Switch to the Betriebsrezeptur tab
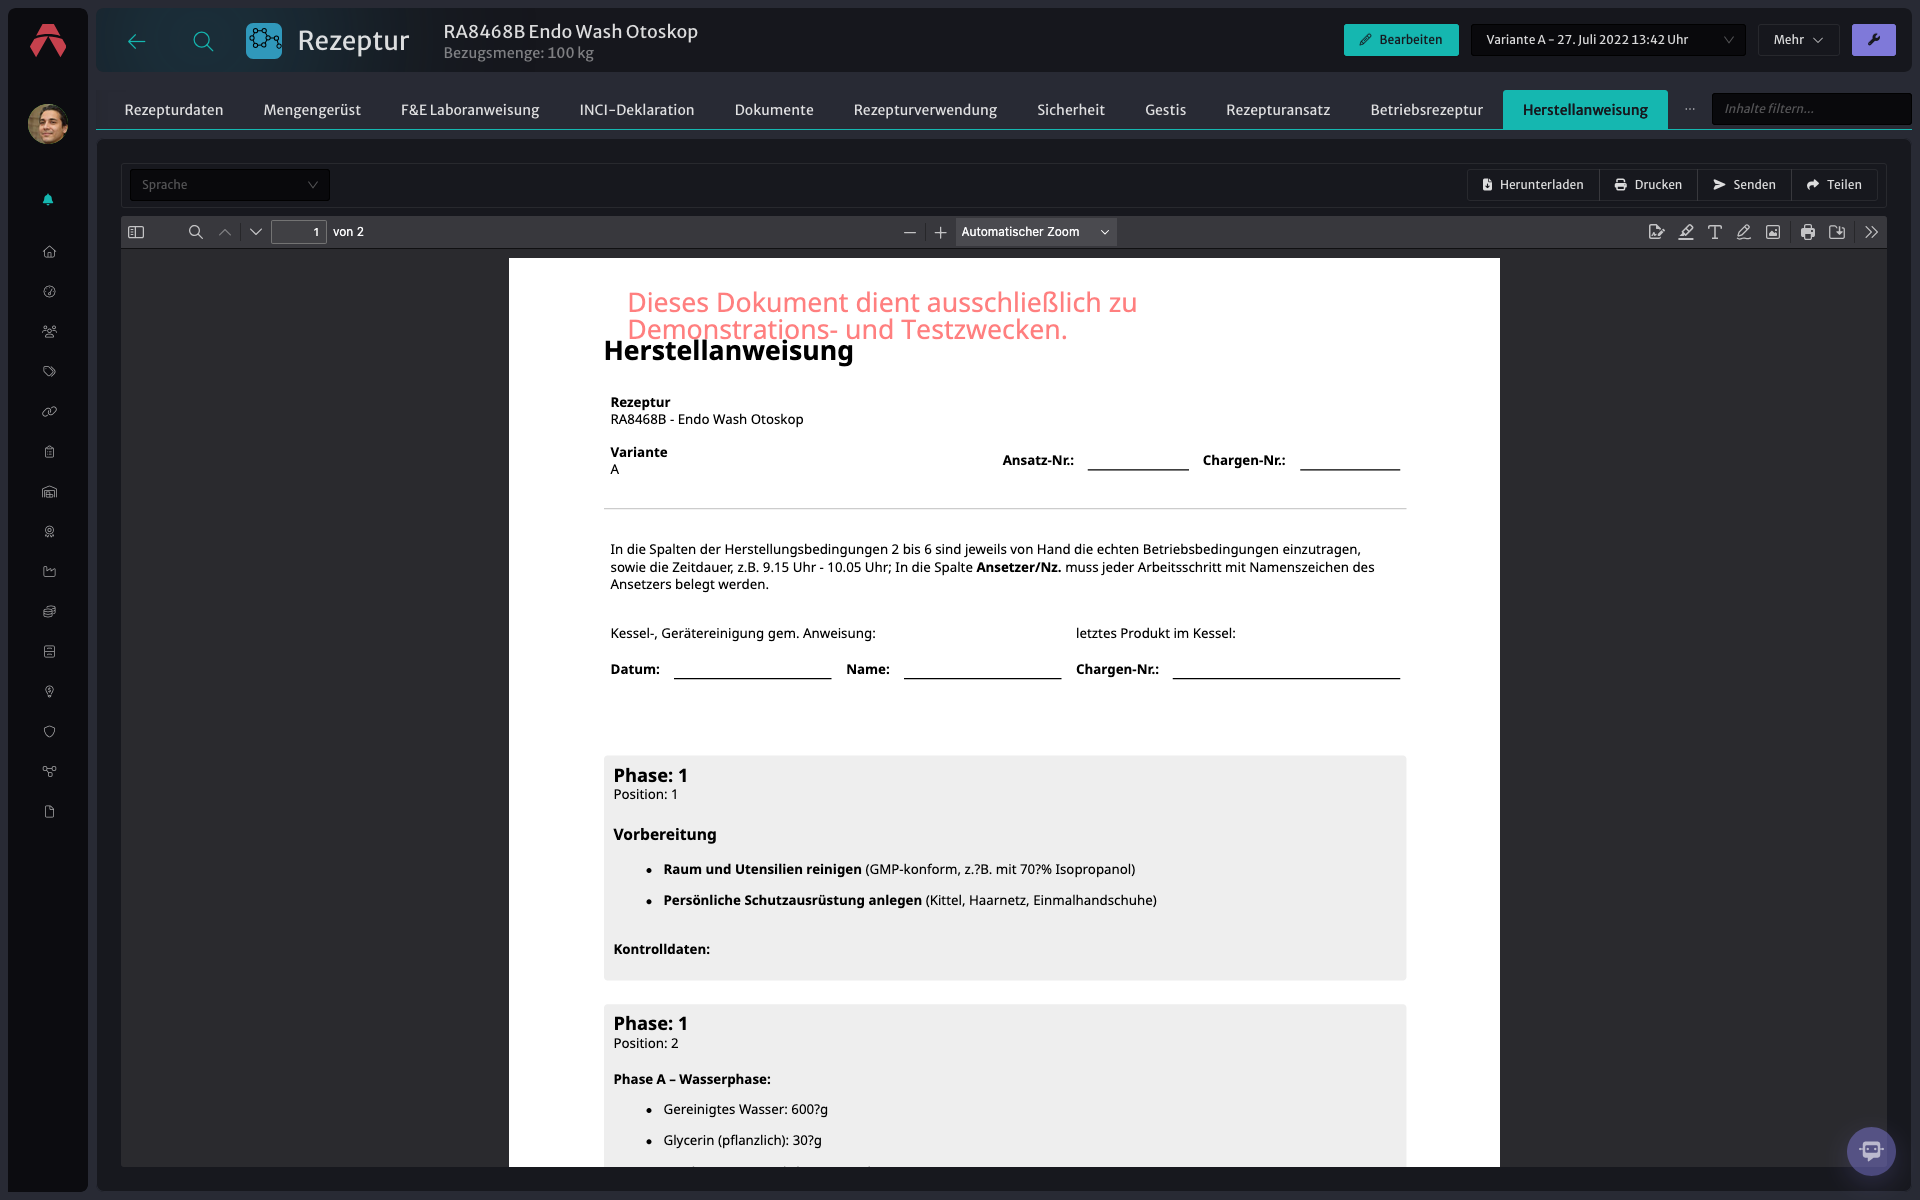 pyautogui.click(x=1427, y=110)
